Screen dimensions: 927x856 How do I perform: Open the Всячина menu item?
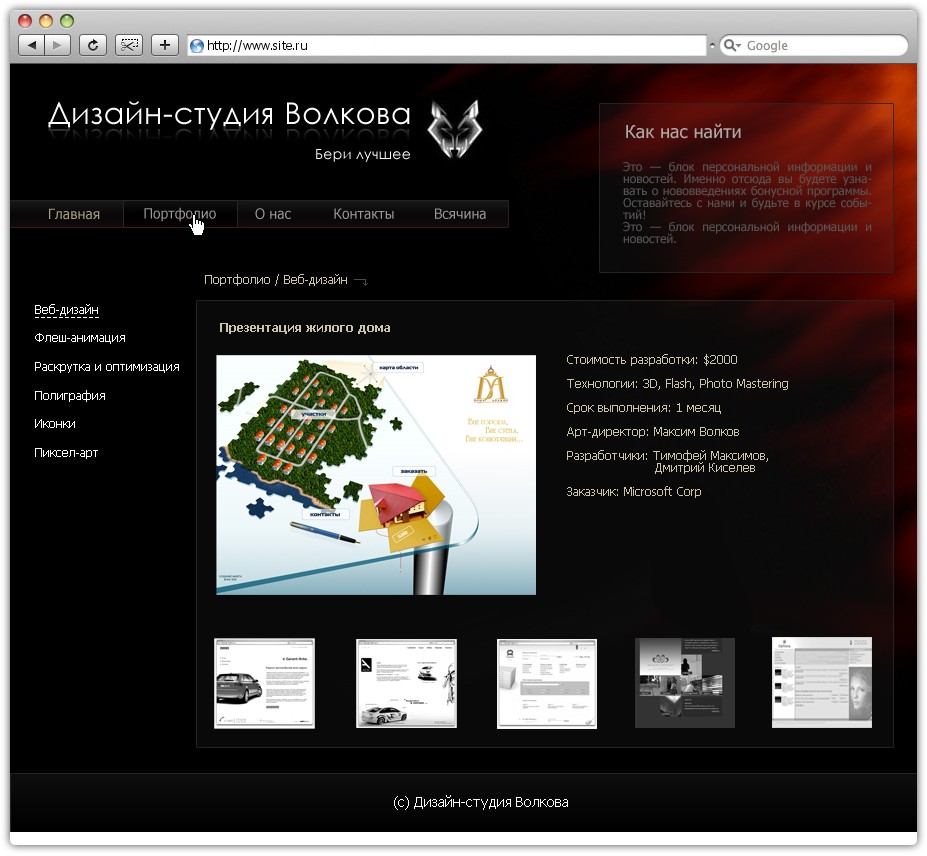click(x=460, y=214)
